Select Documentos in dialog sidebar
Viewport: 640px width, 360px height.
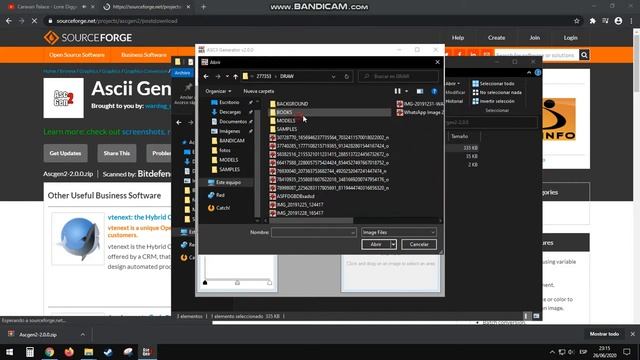[x=233, y=122]
